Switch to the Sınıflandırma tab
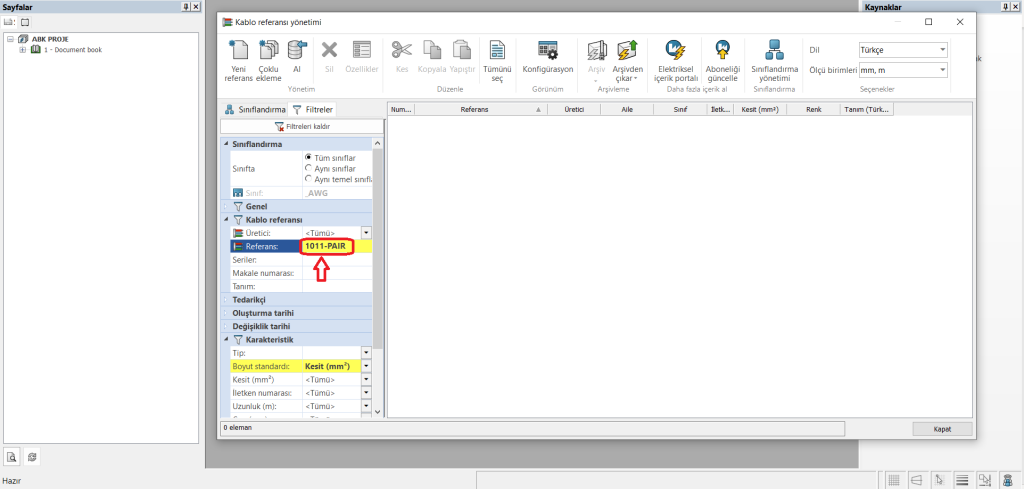 point(255,110)
